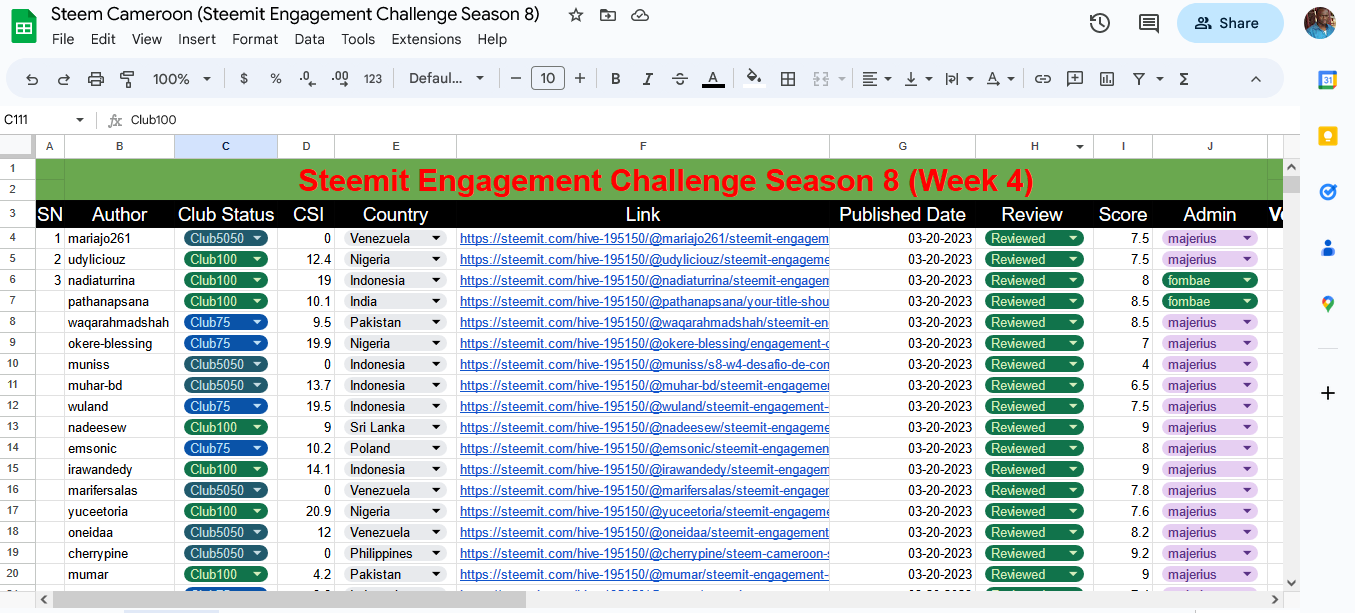1355x613 pixels.
Task: Move document with folder icon
Action: click(607, 15)
